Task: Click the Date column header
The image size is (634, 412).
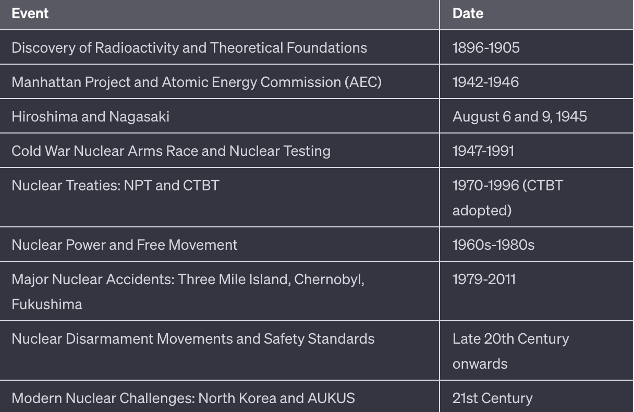Action: pos(468,14)
